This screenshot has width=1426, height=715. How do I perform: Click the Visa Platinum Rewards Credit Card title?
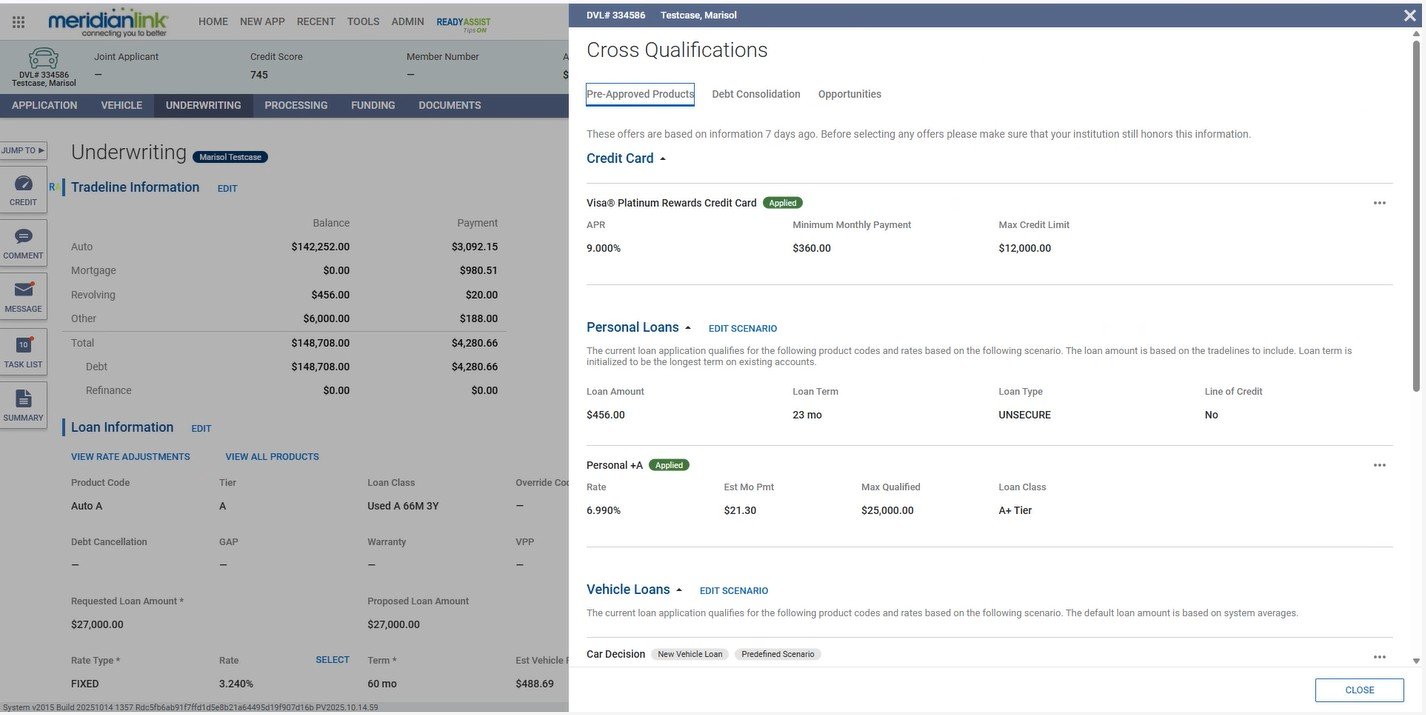coord(671,203)
